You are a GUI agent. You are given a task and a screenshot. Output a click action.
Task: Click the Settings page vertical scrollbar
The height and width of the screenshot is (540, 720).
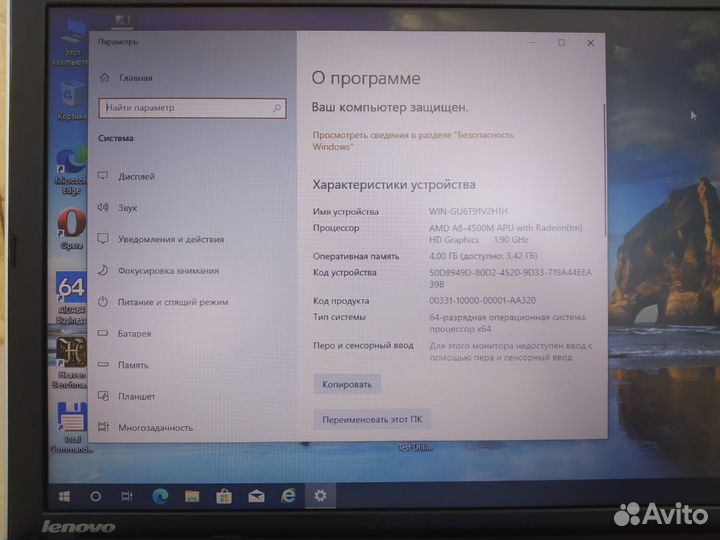click(604, 170)
